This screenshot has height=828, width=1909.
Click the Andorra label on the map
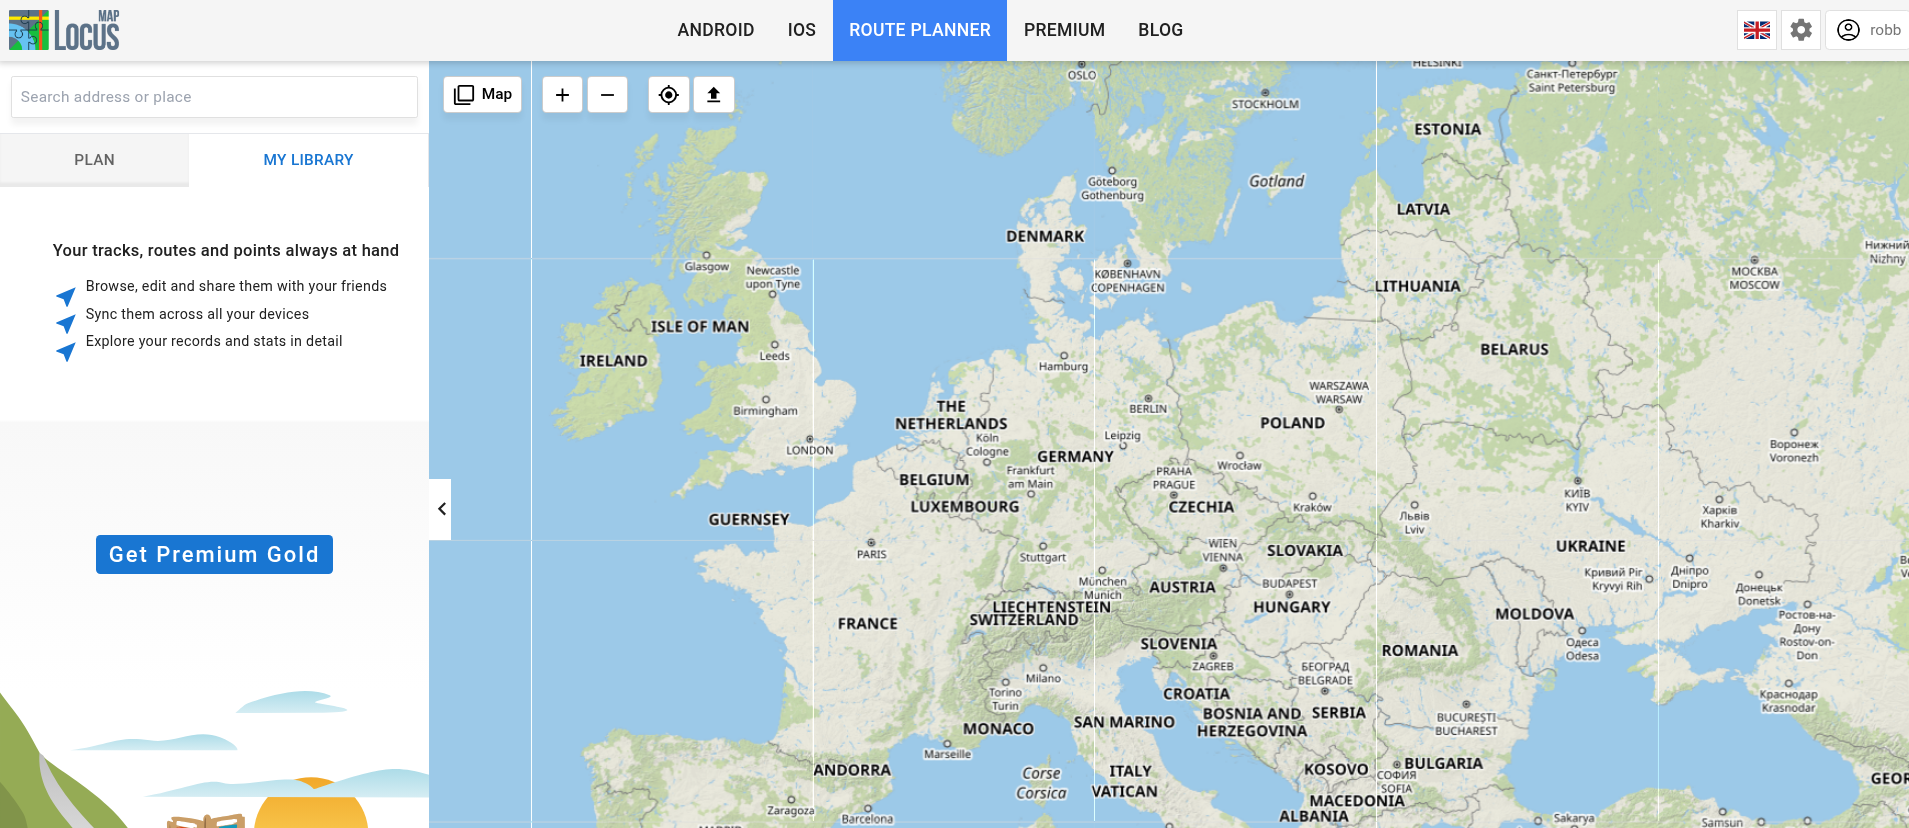click(x=852, y=770)
